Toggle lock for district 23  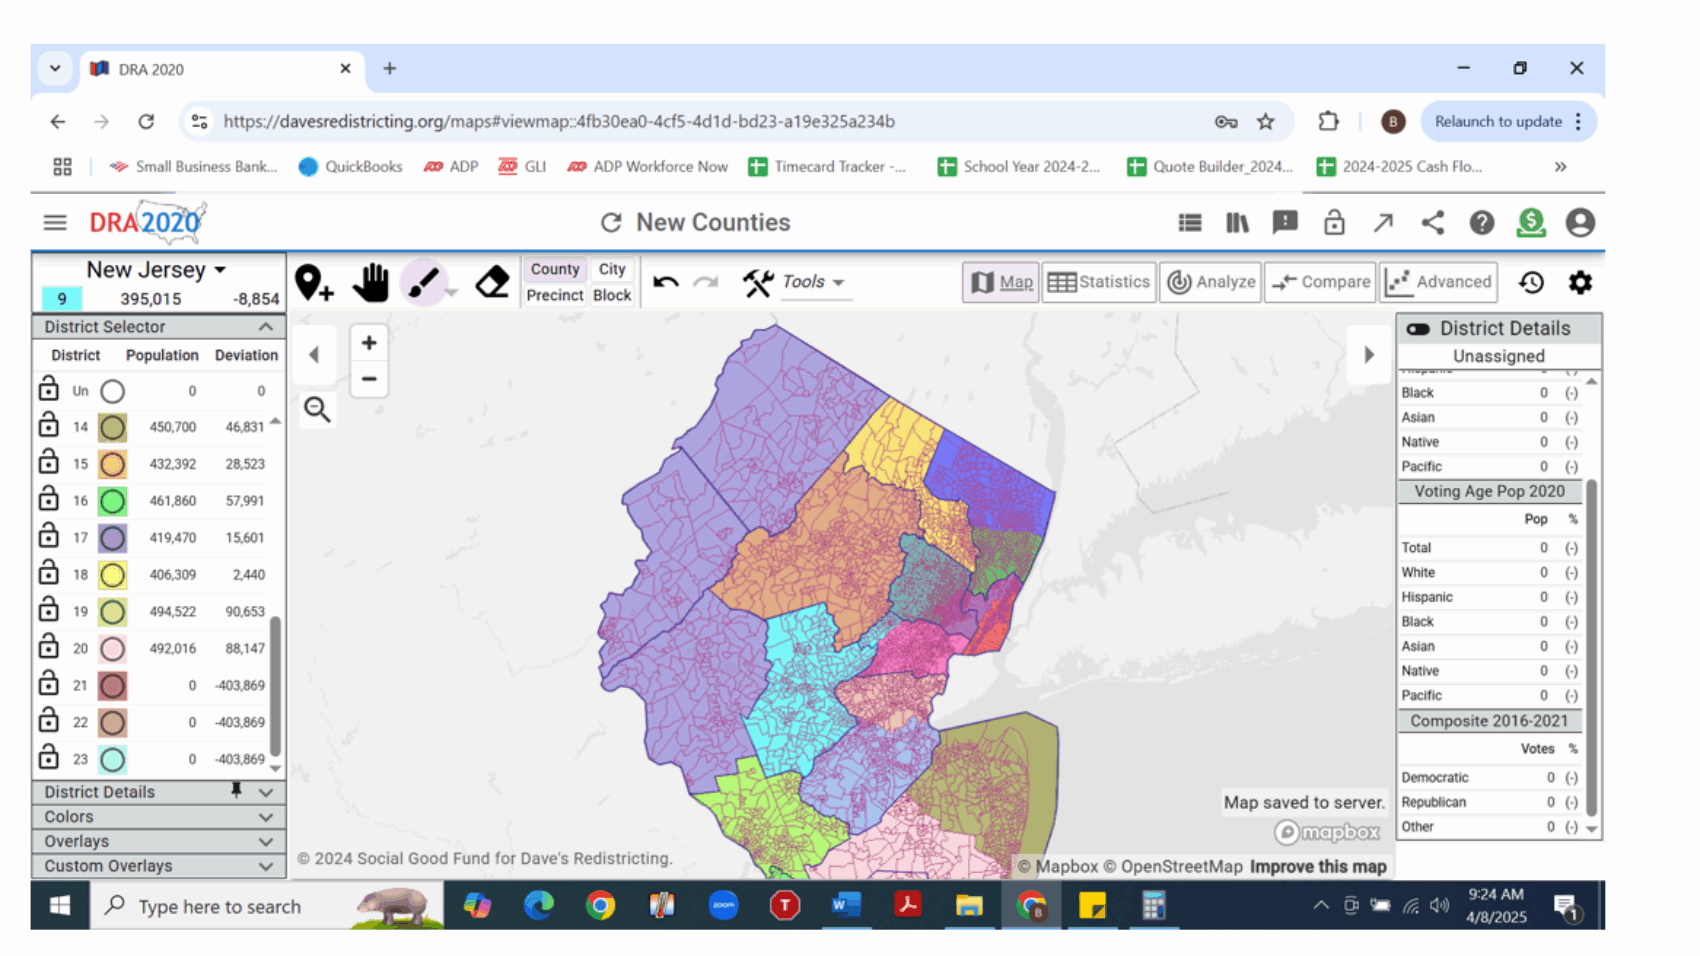[x=48, y=757]
